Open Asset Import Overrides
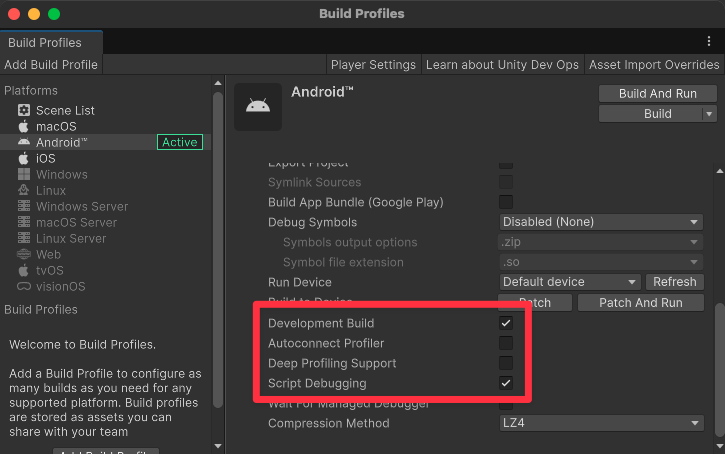 (x=654, y=65)
